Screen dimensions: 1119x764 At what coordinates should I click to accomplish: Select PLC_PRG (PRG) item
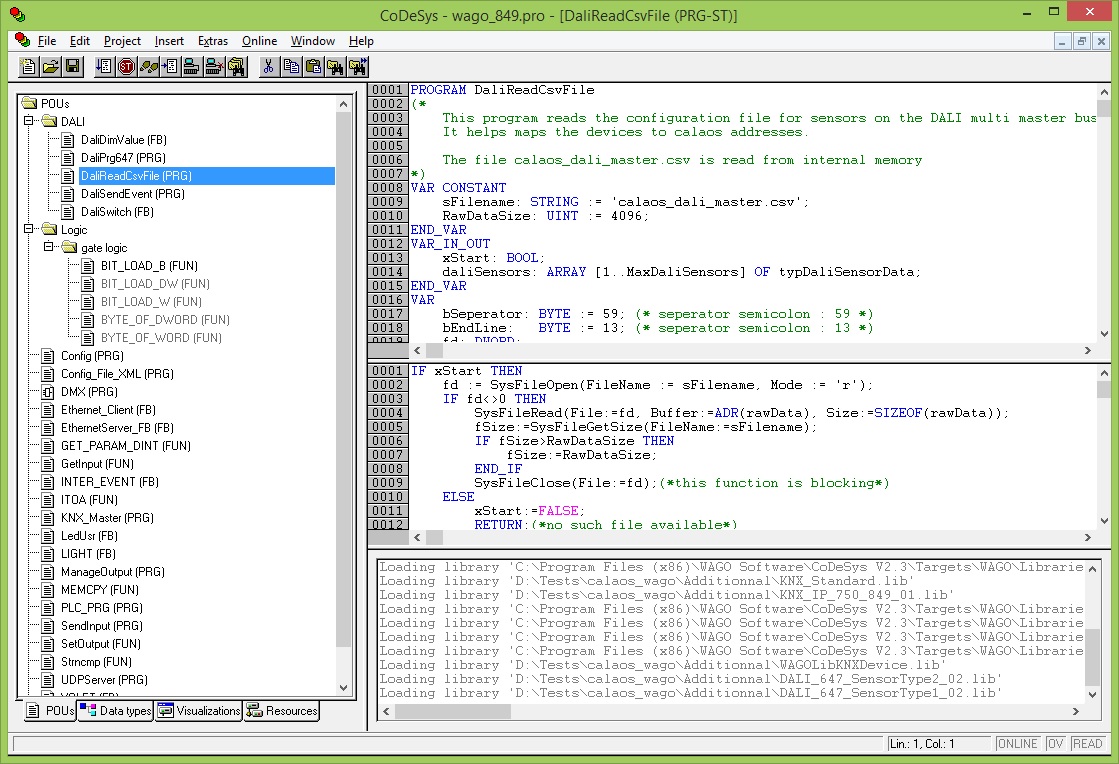coord(101,608)
